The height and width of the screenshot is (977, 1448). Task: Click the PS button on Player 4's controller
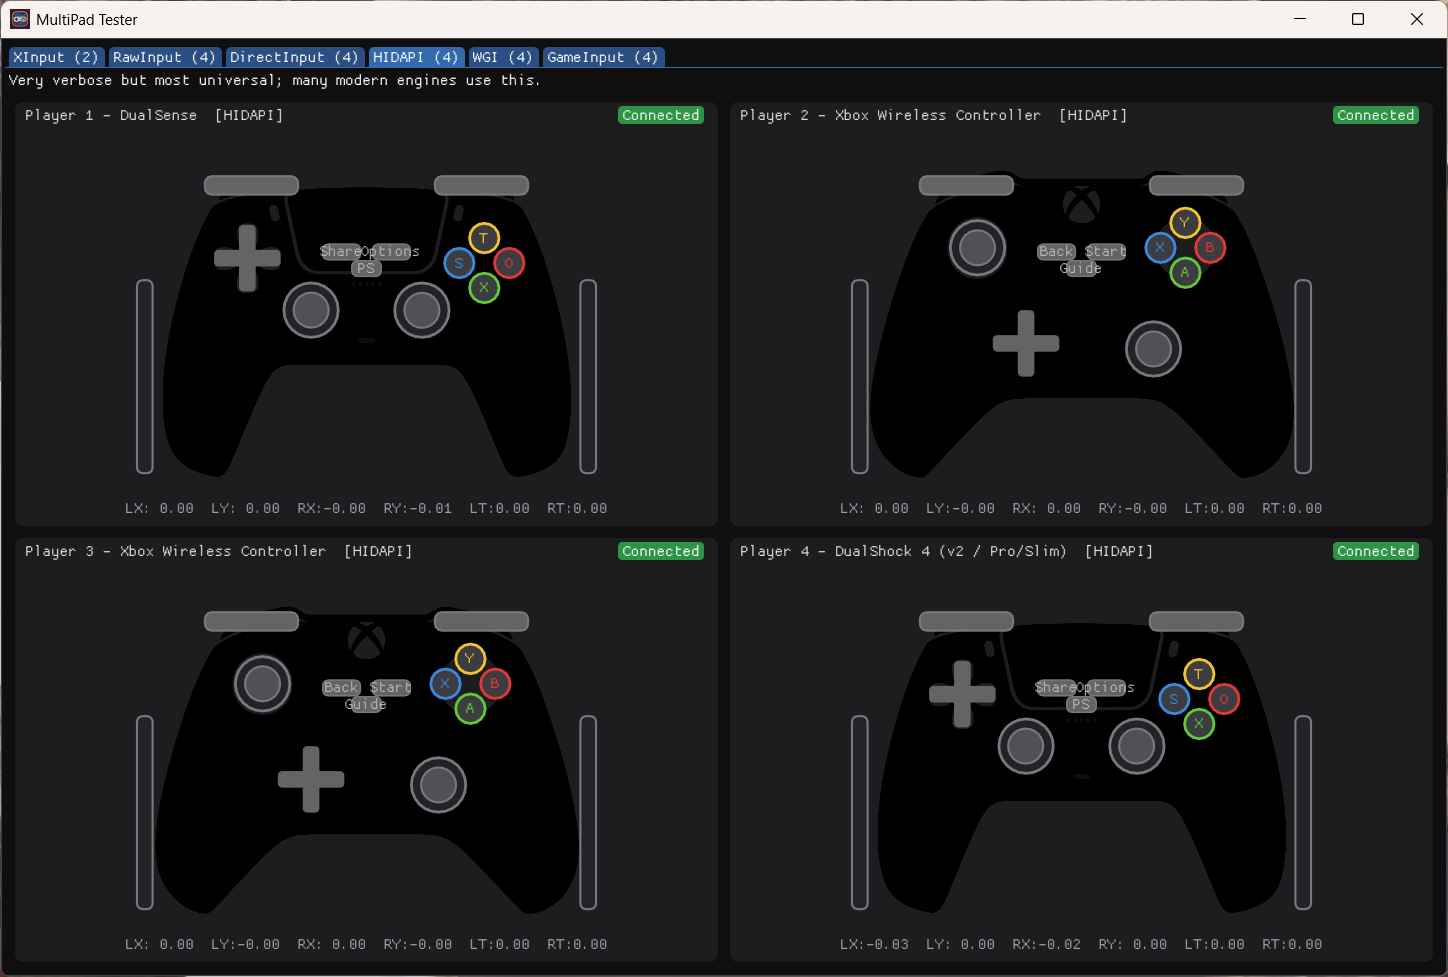tap(1081, 704)
